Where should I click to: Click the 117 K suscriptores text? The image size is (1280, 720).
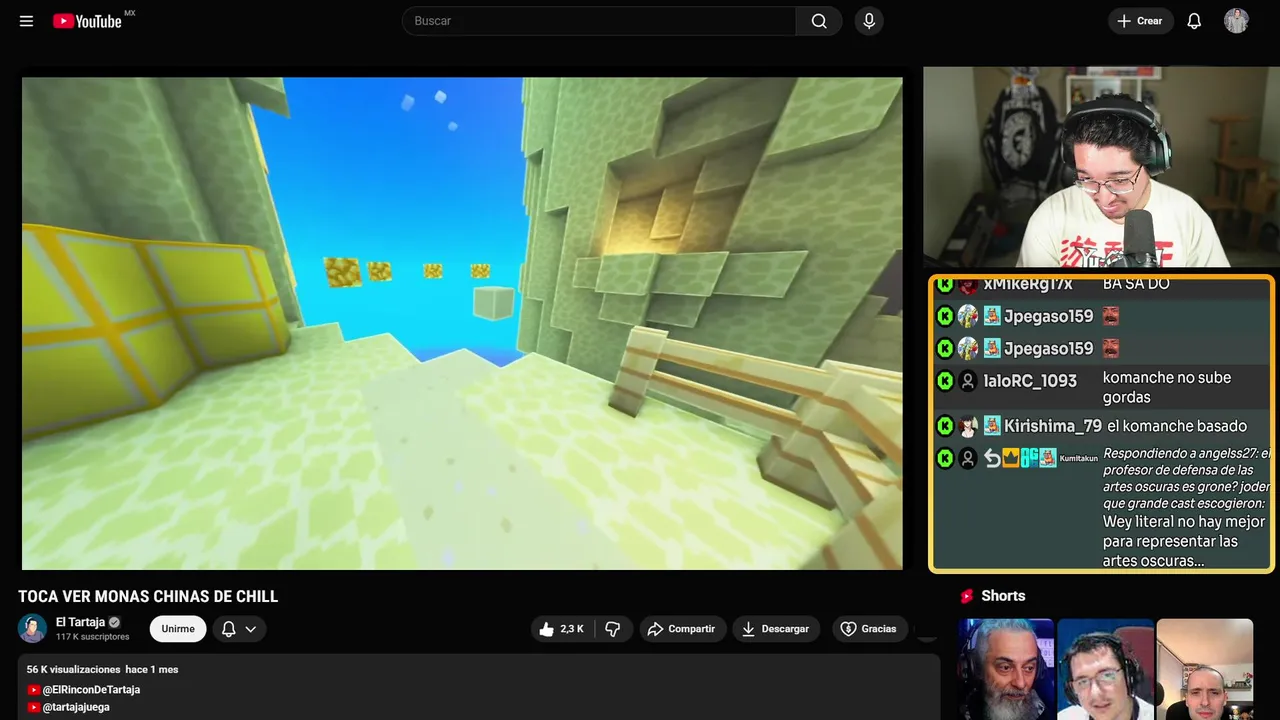pos(92,637)
